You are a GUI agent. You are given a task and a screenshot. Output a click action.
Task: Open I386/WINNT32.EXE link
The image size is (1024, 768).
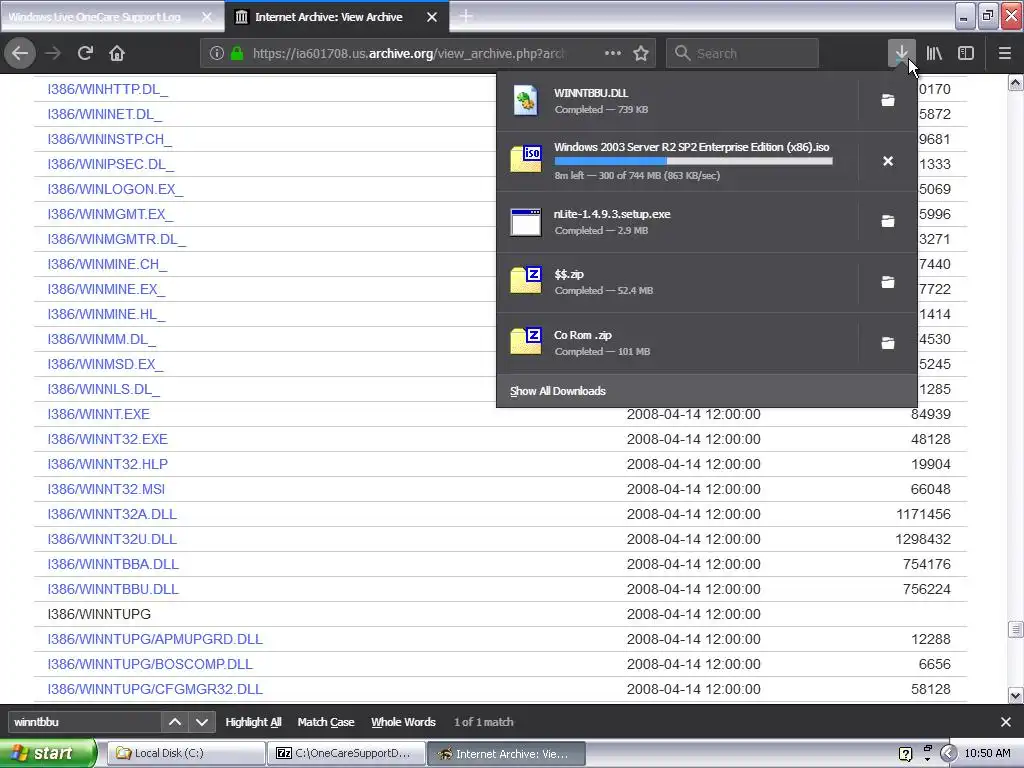point(108,439)
